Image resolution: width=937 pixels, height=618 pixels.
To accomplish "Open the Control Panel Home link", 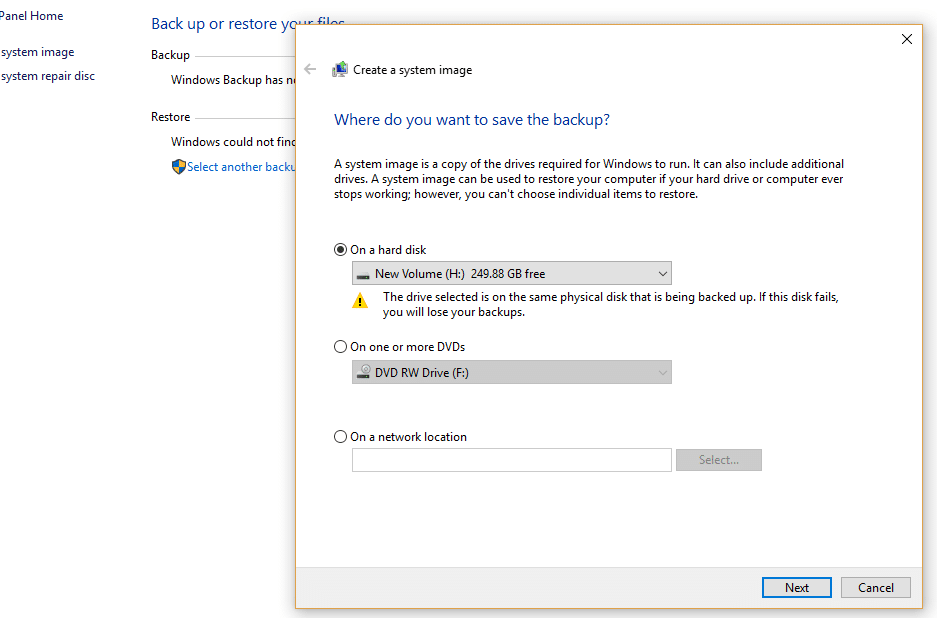I will pos(31,16).
